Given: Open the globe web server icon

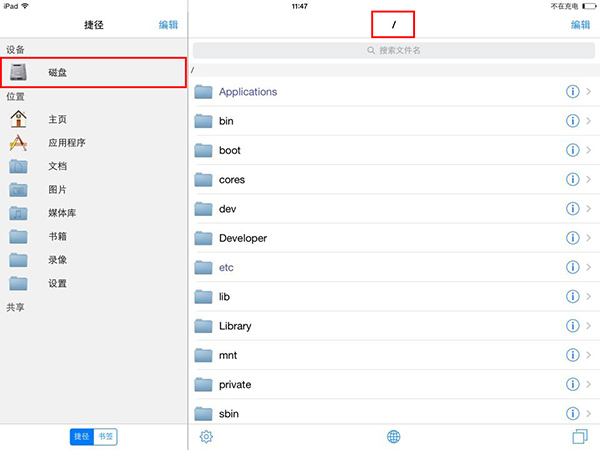Looking at the screenshot, I should [393, 436].
